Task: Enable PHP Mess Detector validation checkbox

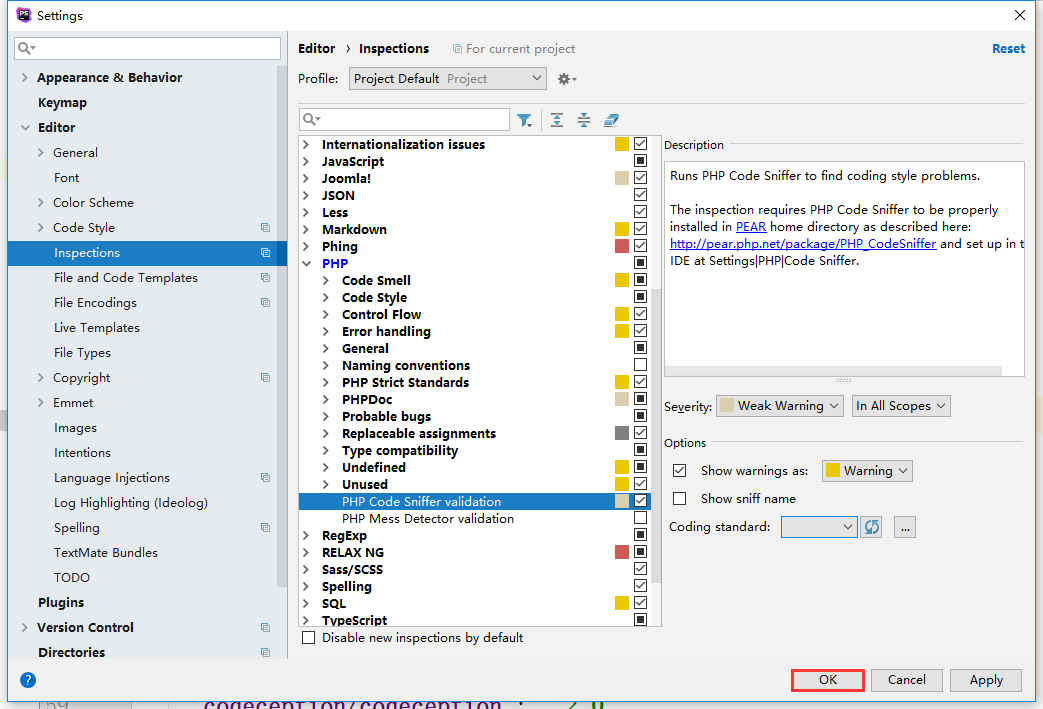Action: [640, 518]
